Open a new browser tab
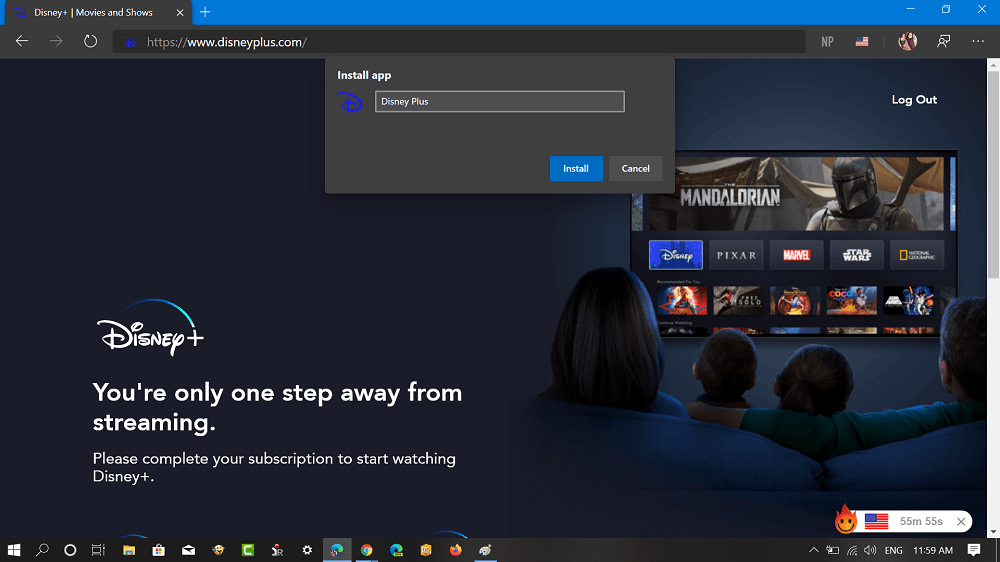The height and width of the screenshot is (562, 1000). 205,12
